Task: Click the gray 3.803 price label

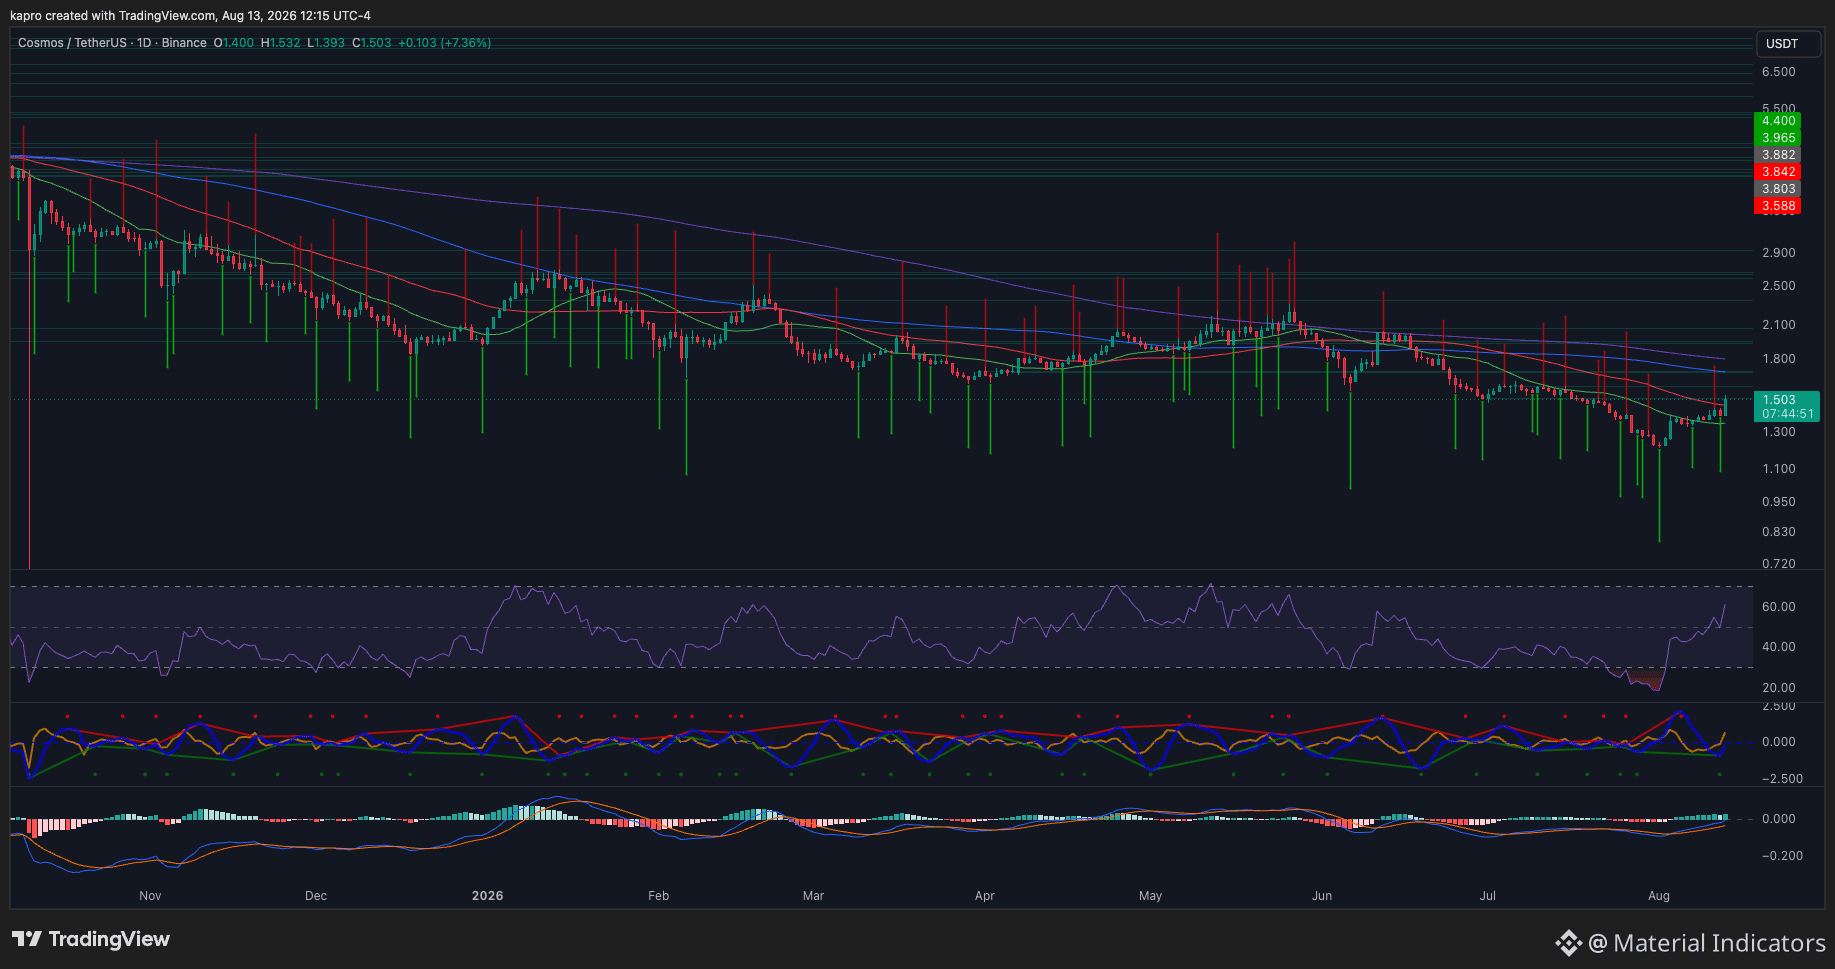Action: 1778,189
